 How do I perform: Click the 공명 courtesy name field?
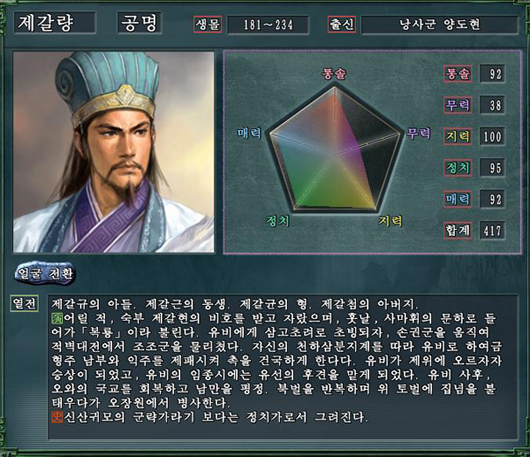139,23
